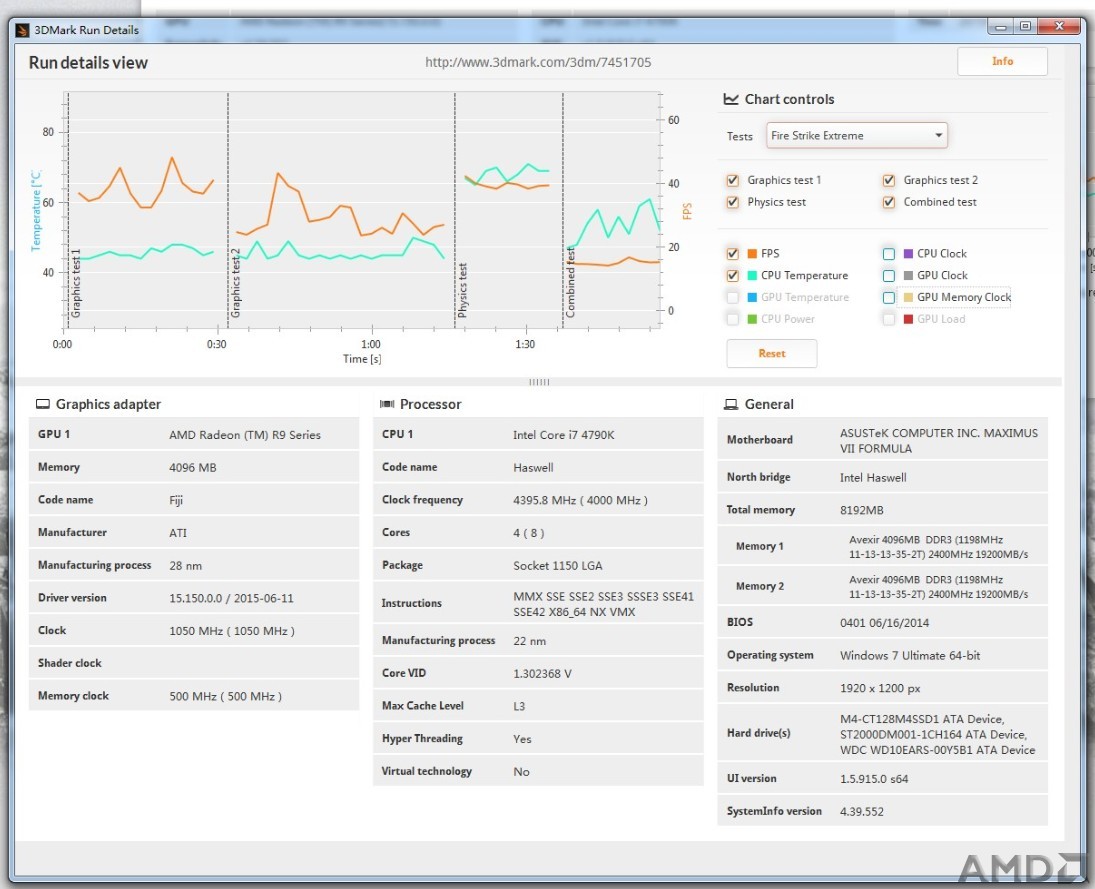
Task: Click the General laptop icon
Action: pos(731,404)
